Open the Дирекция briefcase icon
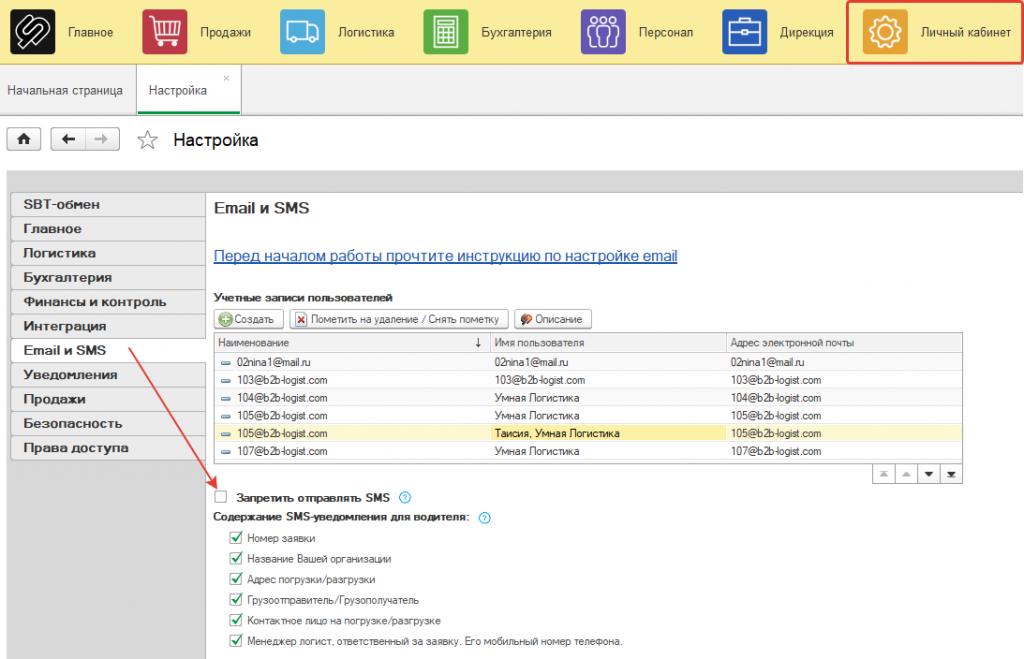 [744, 31]
